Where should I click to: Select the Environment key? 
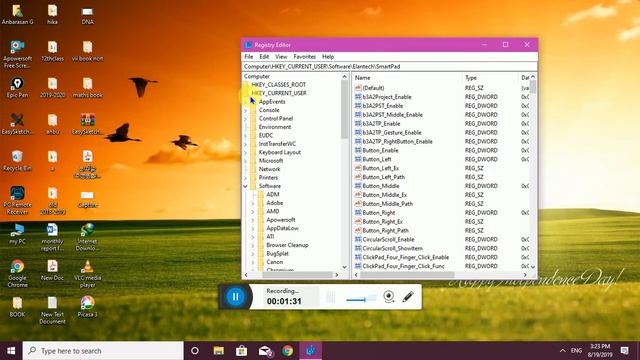[275, 127]
